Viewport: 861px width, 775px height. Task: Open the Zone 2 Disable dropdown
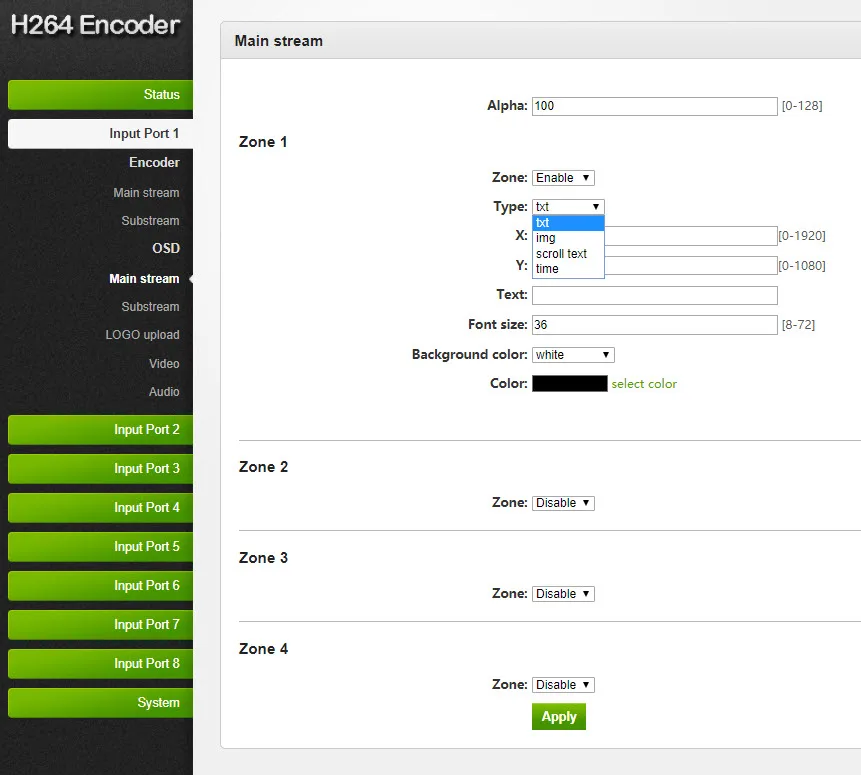[563, 503]
